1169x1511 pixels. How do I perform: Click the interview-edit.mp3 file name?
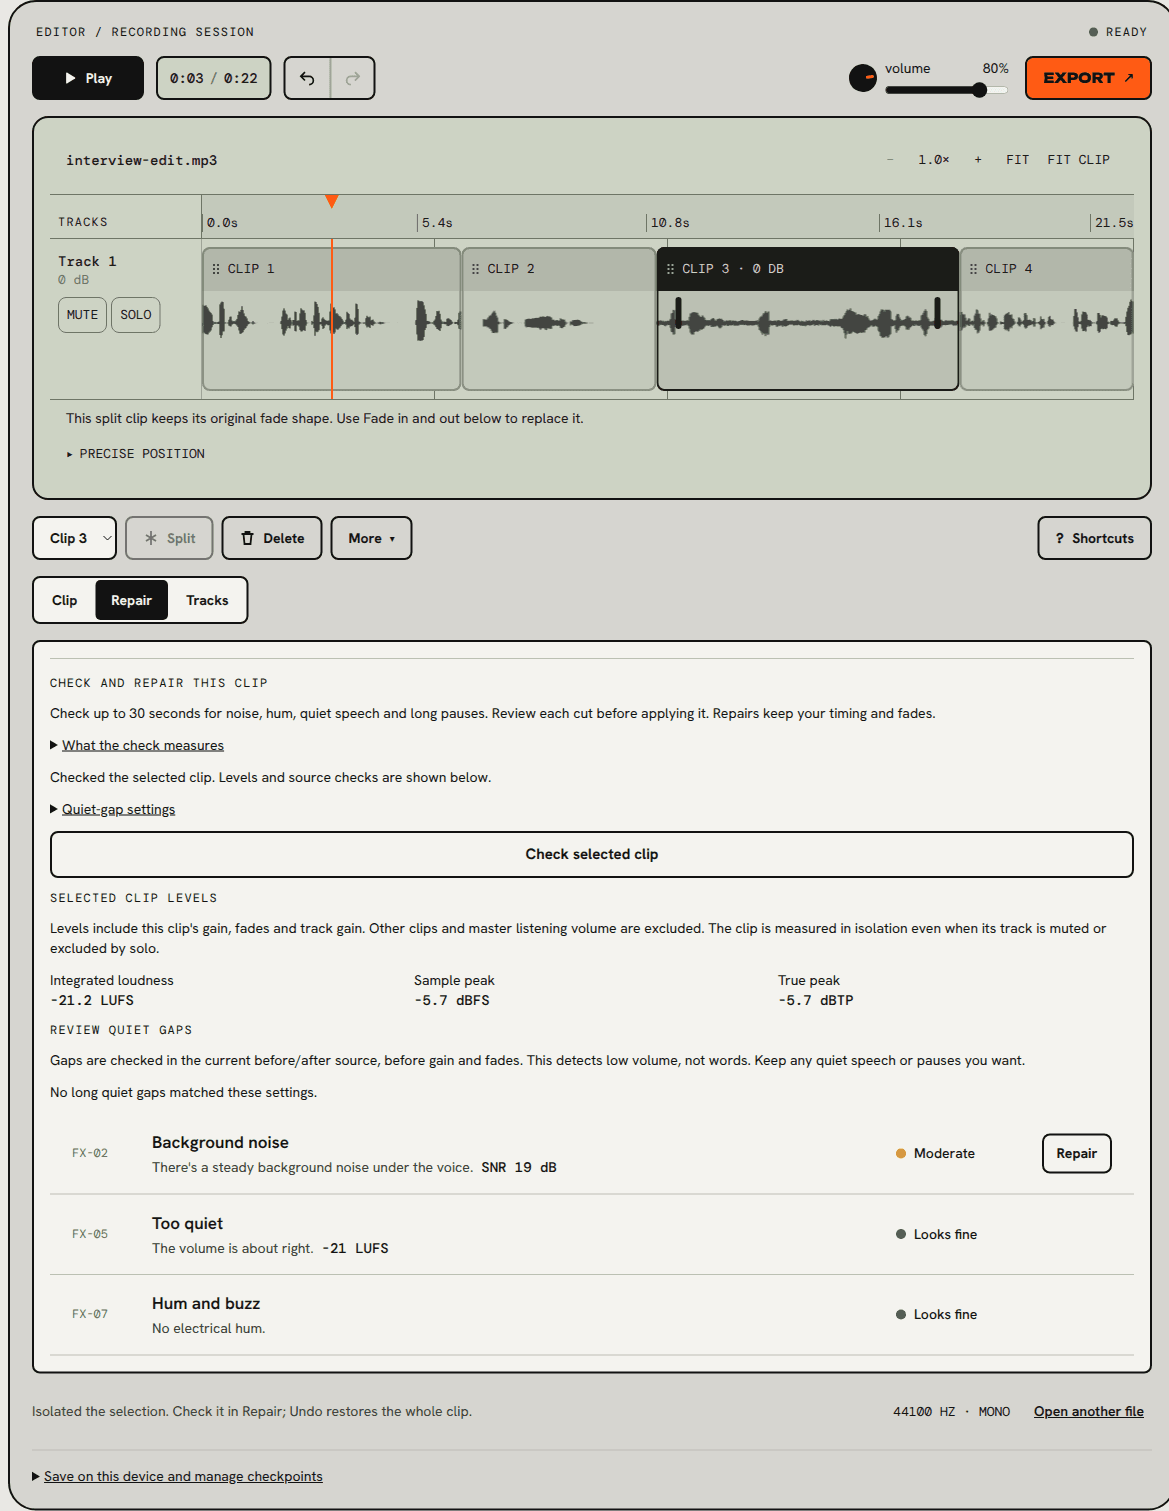coord(142,160)
